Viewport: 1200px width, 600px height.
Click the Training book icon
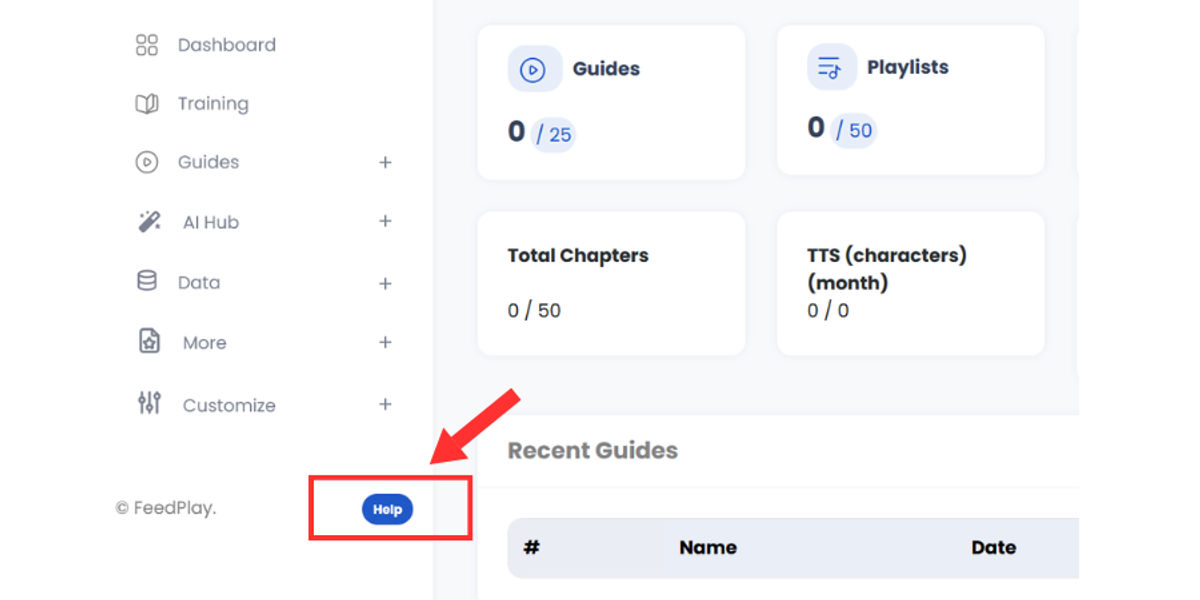147,104
